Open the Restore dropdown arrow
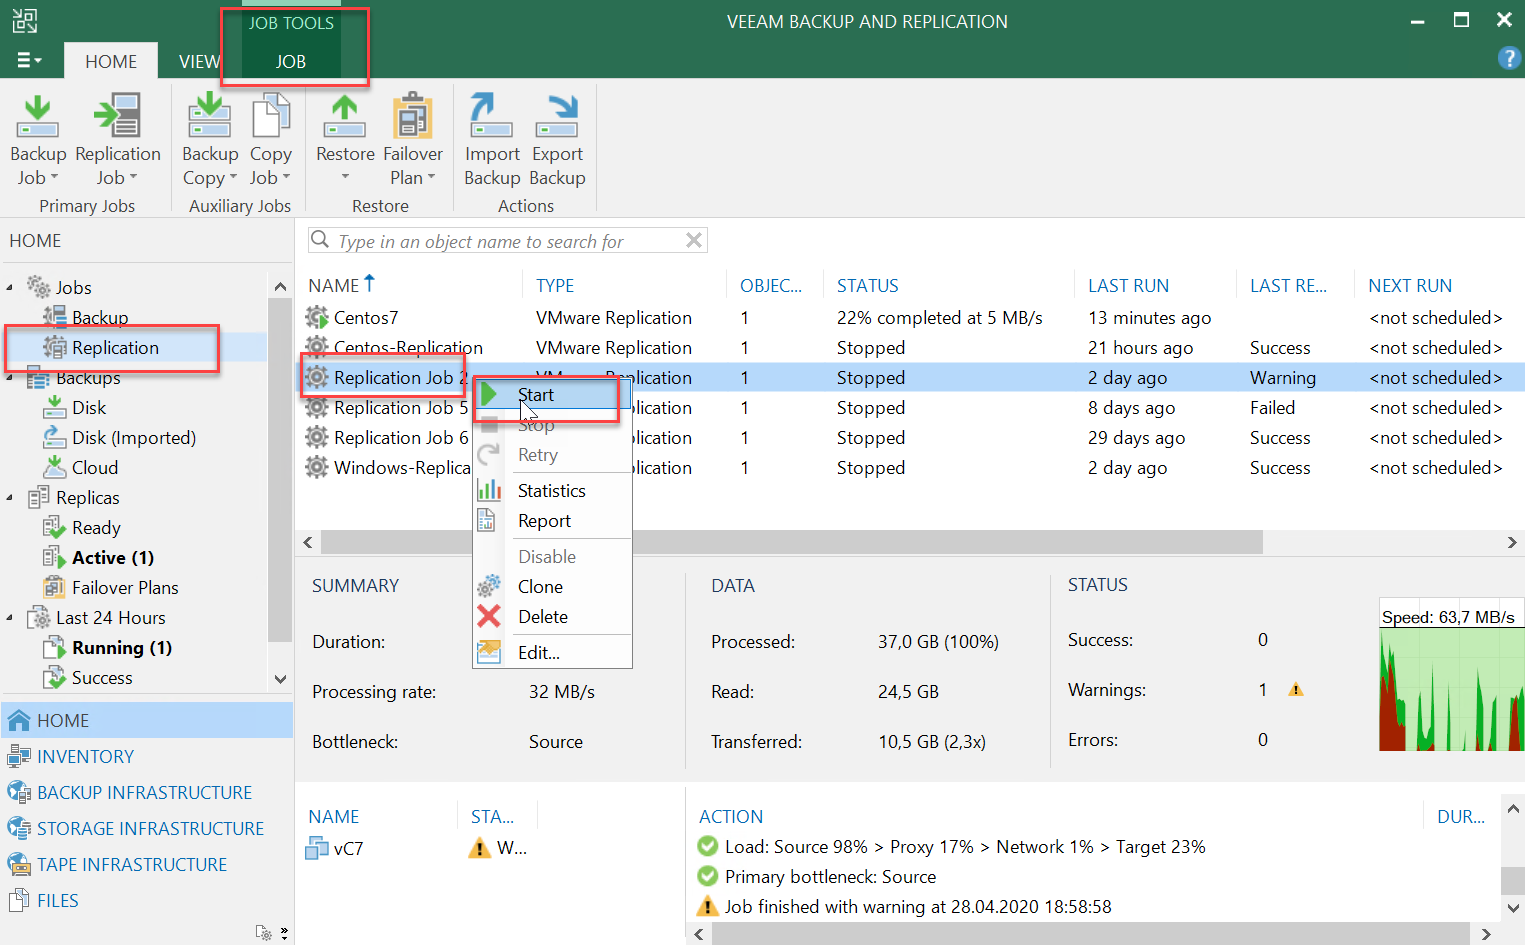 click(345, 178)
